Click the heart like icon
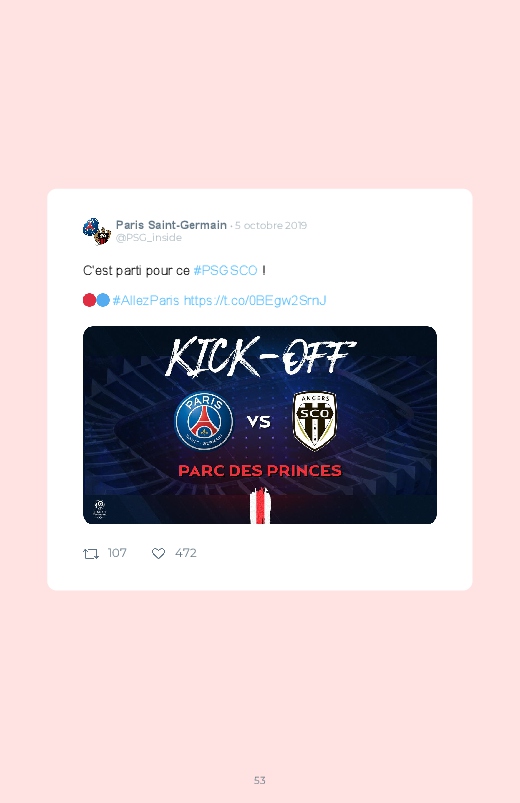The image size is (520, 803). point(158,554)
